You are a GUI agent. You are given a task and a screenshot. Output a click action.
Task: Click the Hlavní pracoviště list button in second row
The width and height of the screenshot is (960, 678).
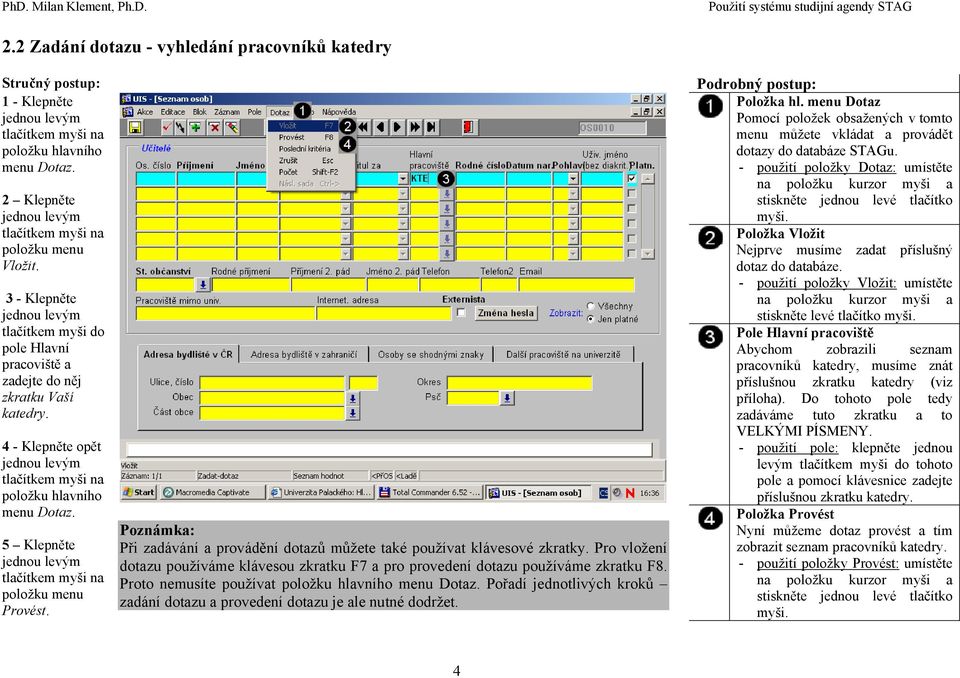point(447,194)
